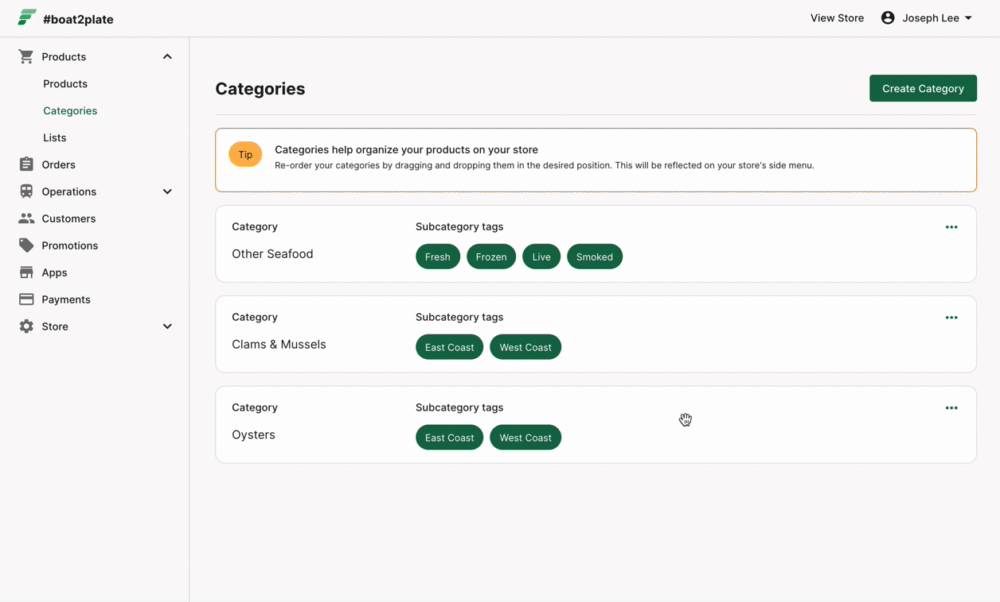The width and height of the screenshot is (1000, 602).
Task: Open the three-dot menu for Oysters
Action: [x=951, y=408]
